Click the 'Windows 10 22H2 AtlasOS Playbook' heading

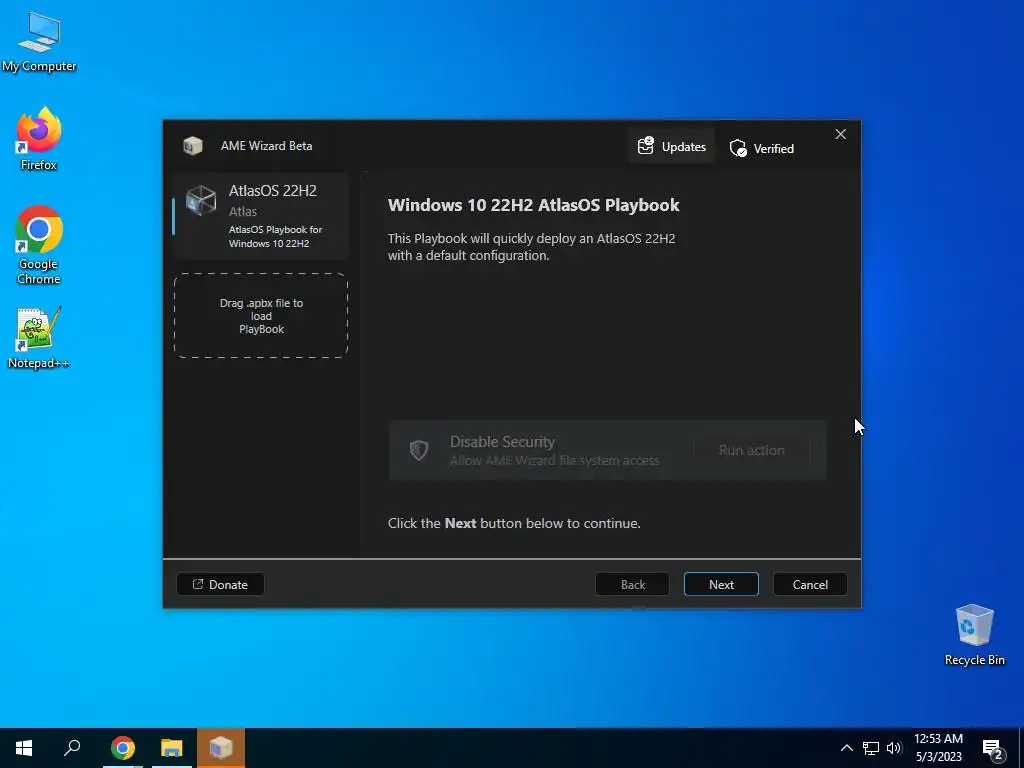pos(534,205)
